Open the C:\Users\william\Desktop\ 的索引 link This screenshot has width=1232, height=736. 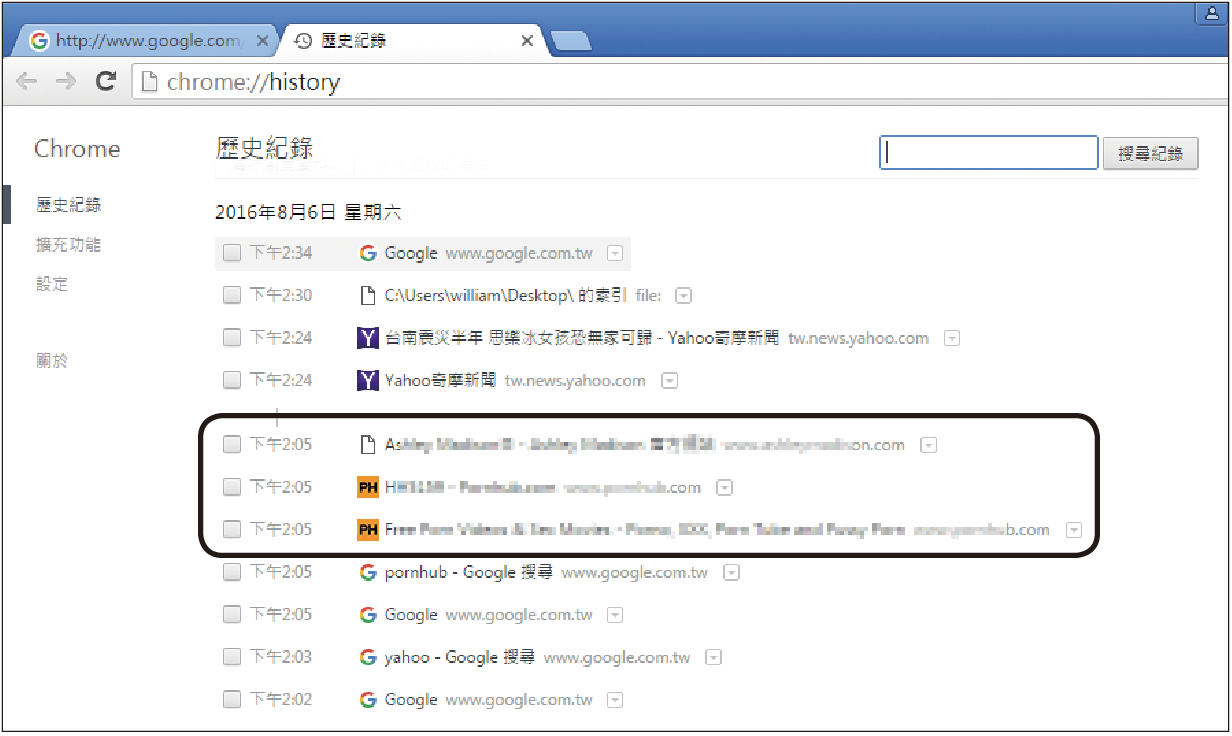click(505, 295)
